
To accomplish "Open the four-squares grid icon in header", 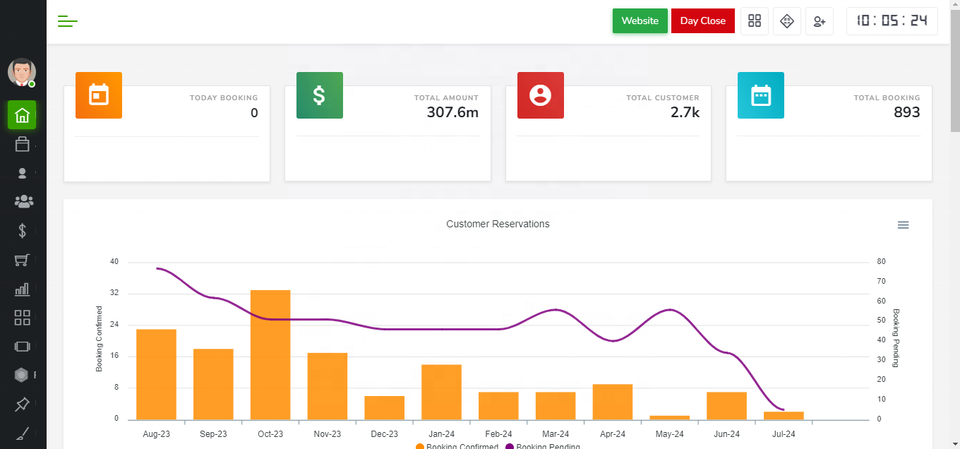I will [x=755, y=21].
